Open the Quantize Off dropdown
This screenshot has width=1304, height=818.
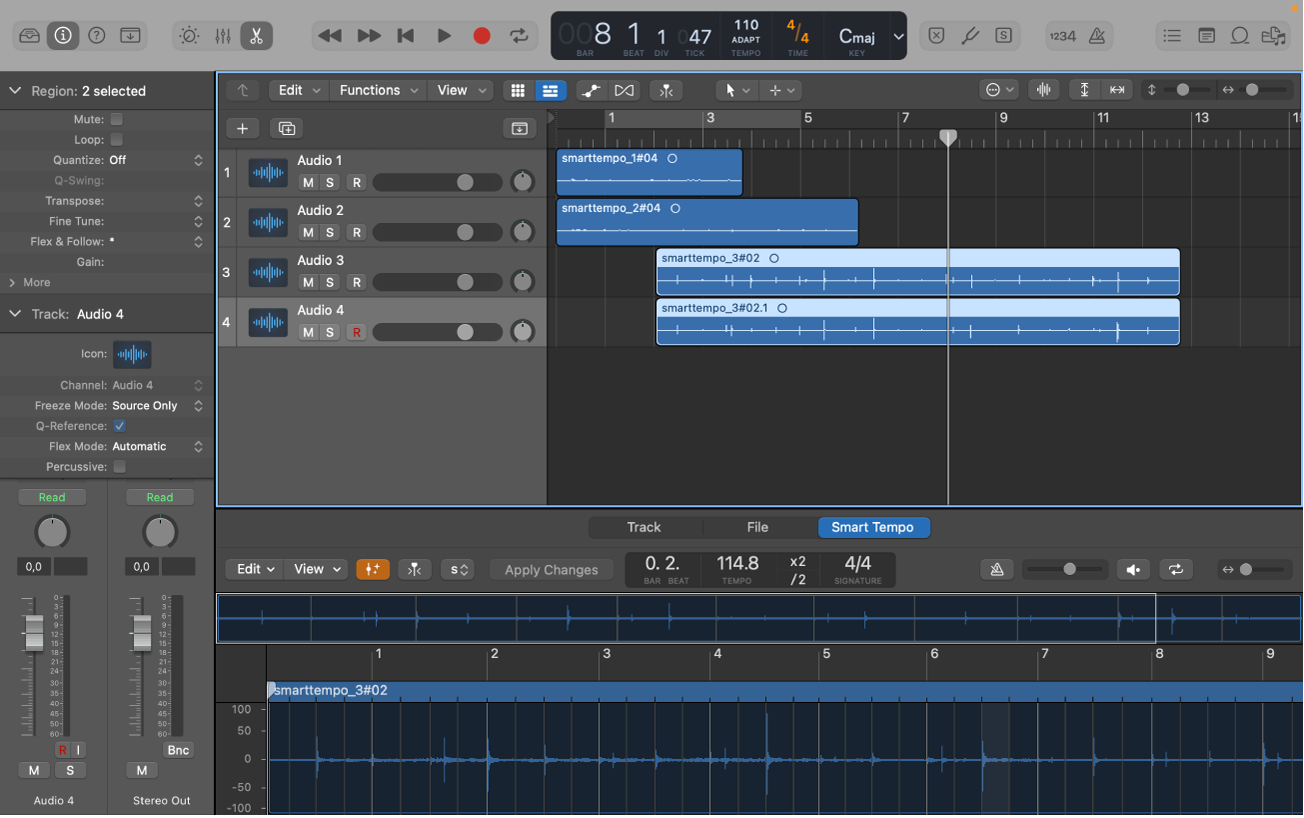[x=156, y=160]
